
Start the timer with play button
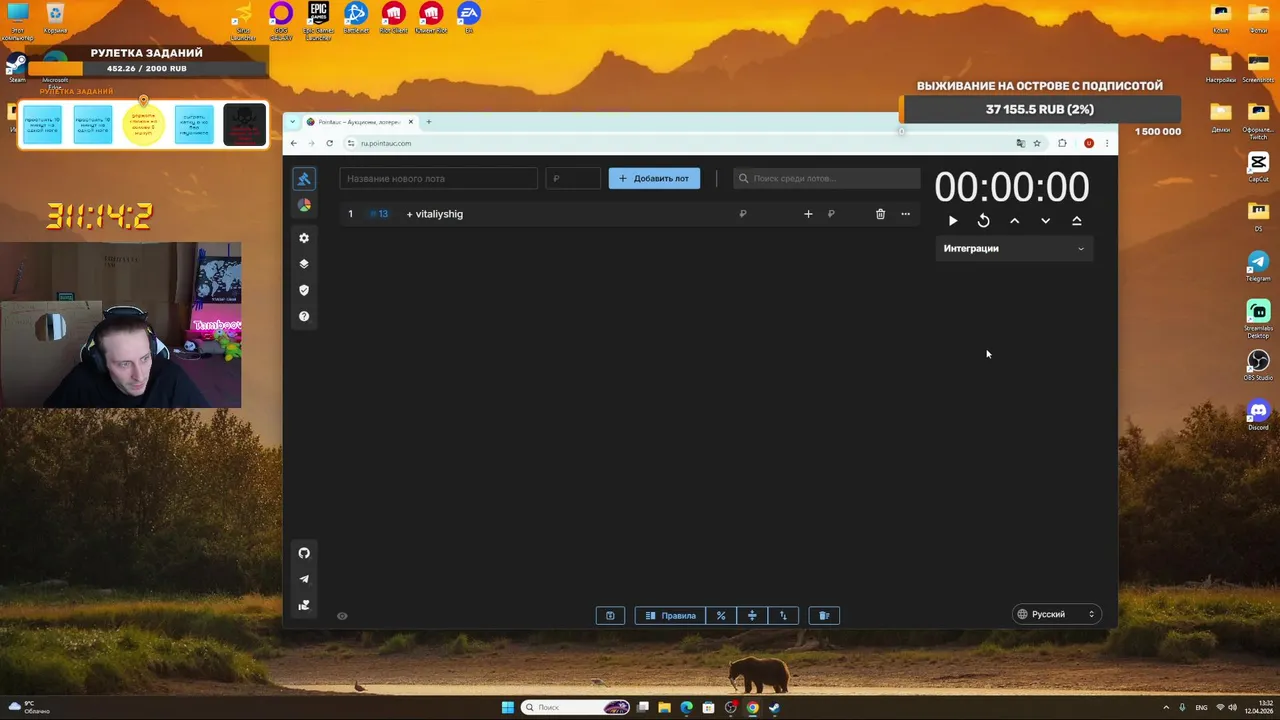coord(952,221)
